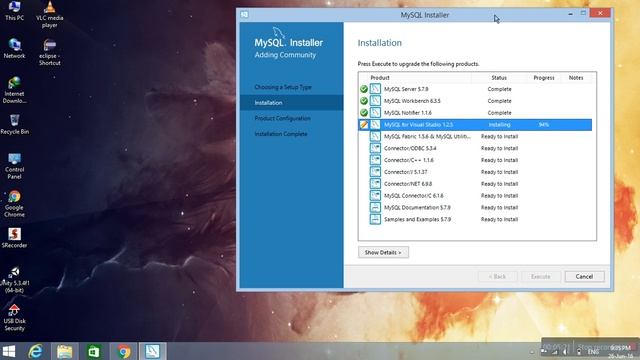Click the Progress column header

click(x=544, y=78)
